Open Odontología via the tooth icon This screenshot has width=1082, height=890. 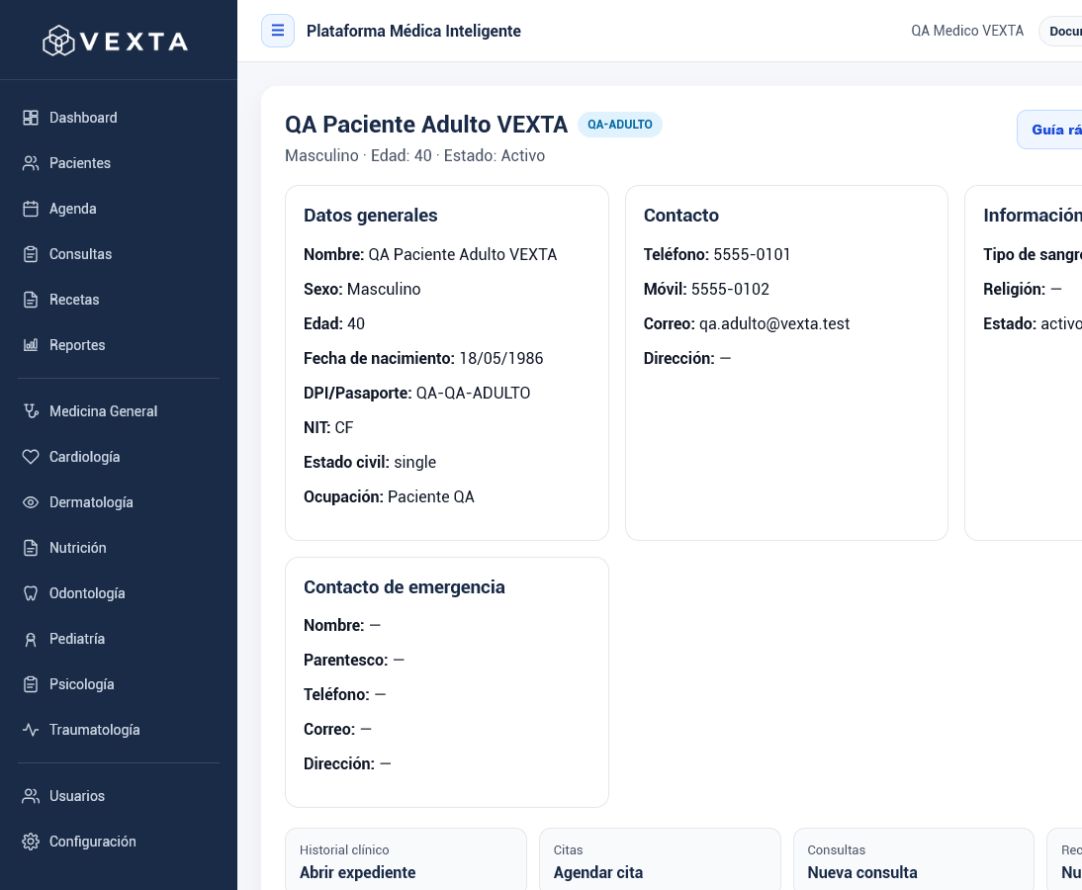click(30, 593)
